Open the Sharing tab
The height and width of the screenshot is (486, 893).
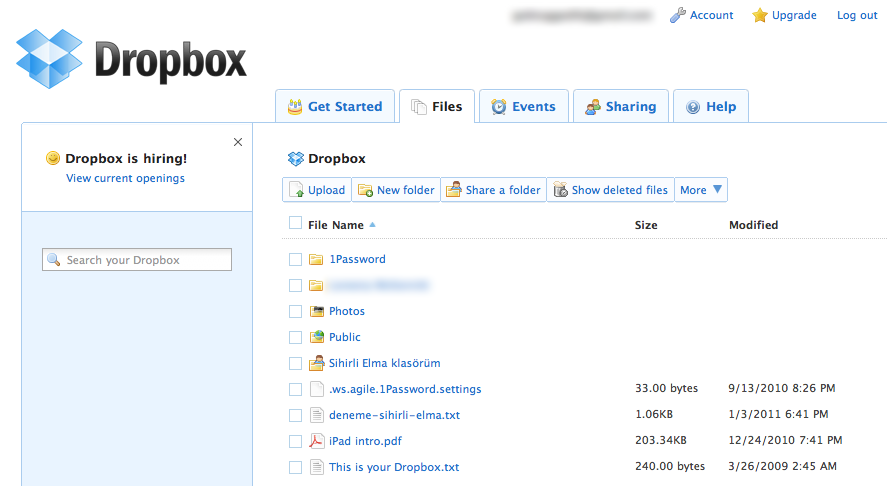pos(620,107)
